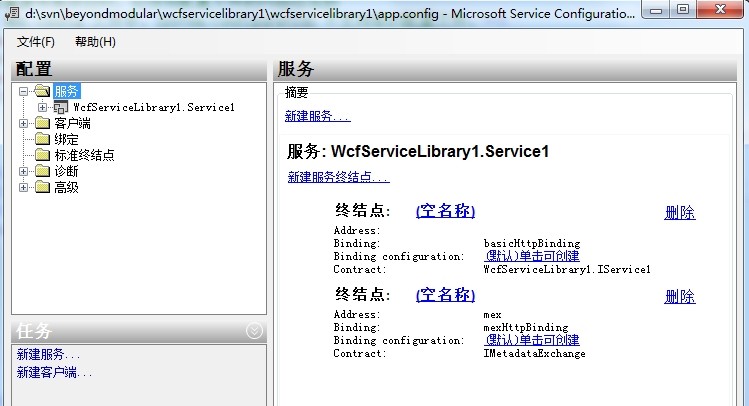Select WcfServiceLibrary1.Service1 in the tree

point(154,107)
